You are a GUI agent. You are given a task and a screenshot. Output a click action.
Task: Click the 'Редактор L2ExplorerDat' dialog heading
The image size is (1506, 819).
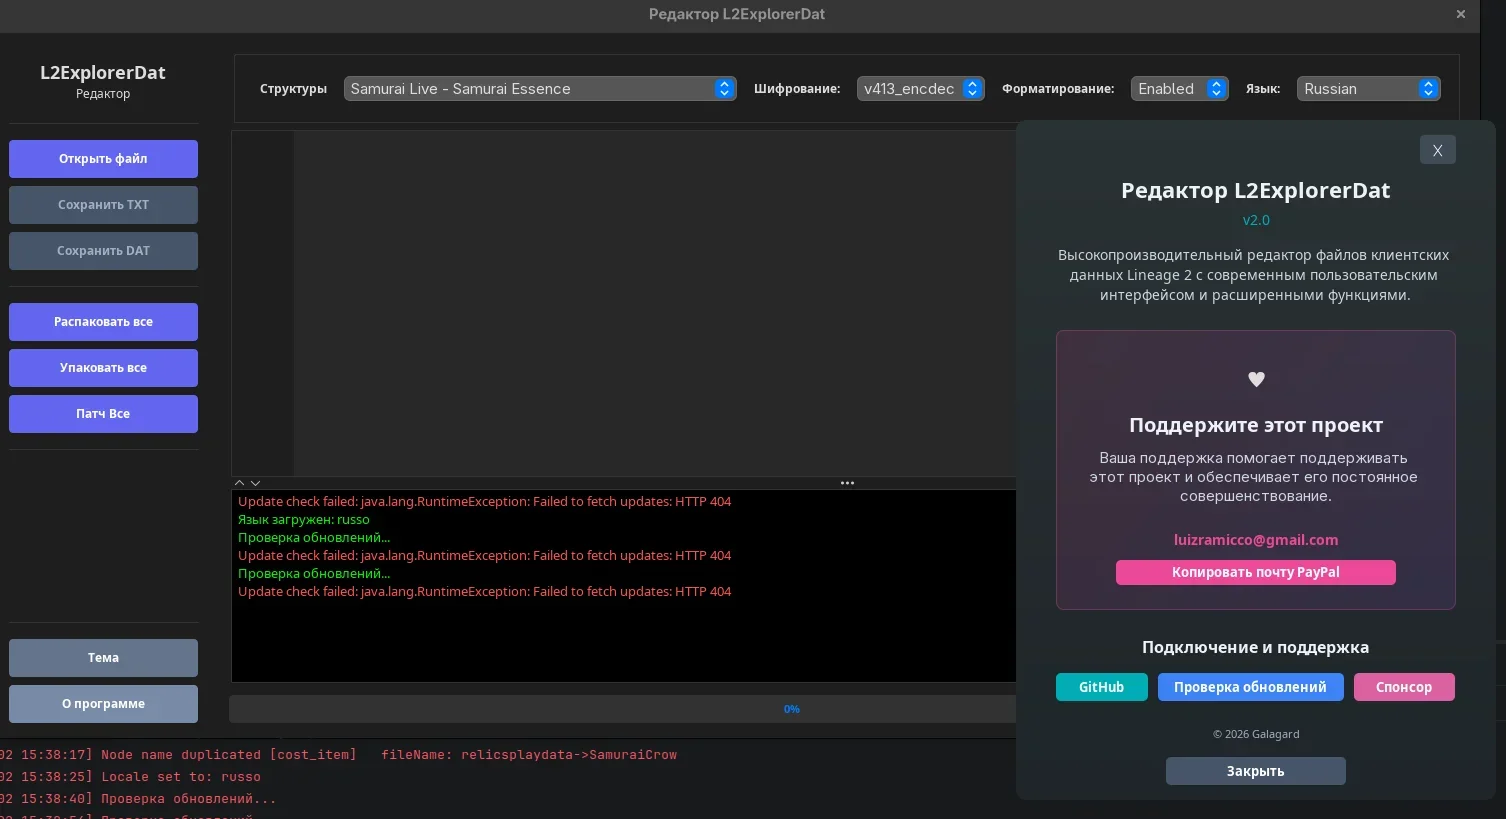[x=1255, y=191]
